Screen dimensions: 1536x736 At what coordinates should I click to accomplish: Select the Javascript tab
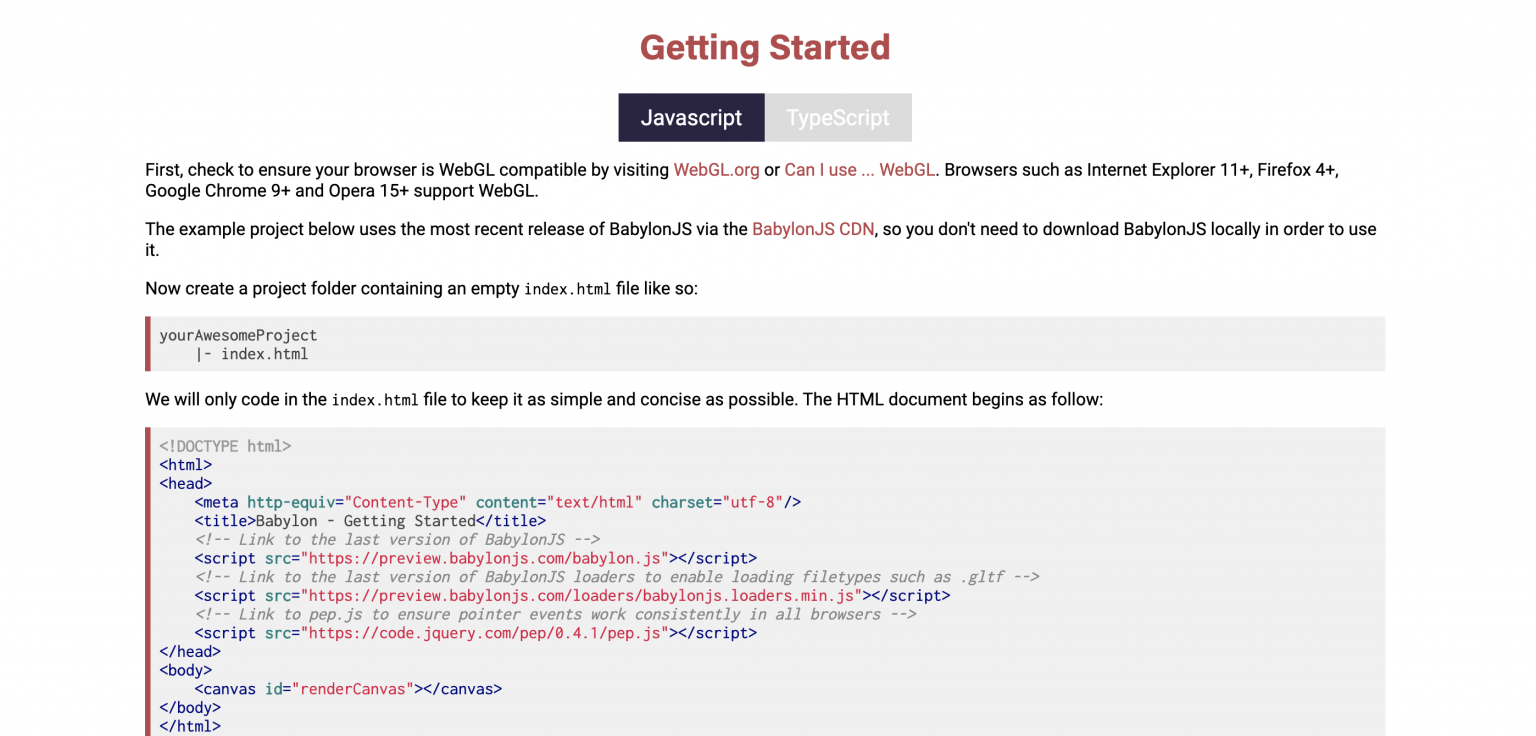click(691, 117)
